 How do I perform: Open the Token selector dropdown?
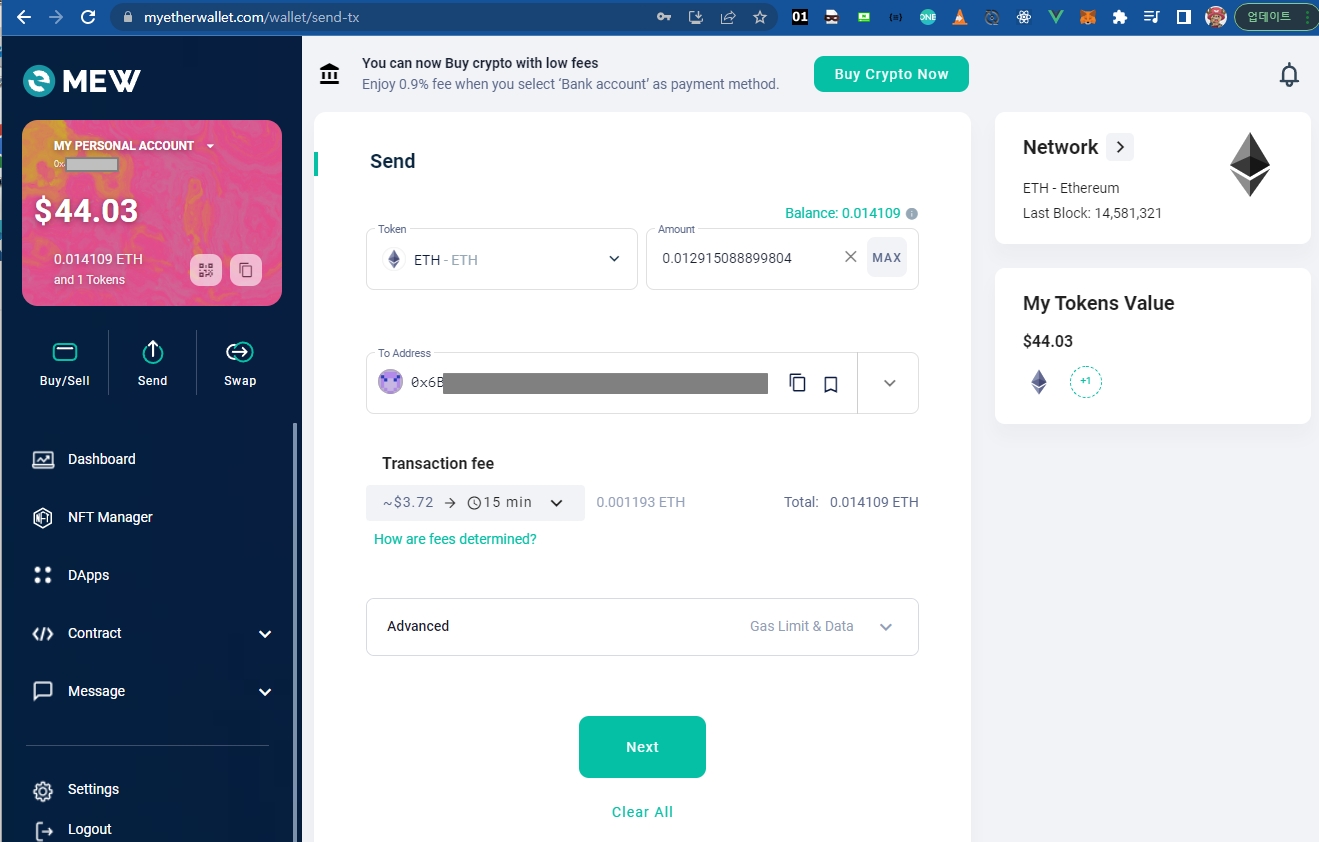[502, 259]
